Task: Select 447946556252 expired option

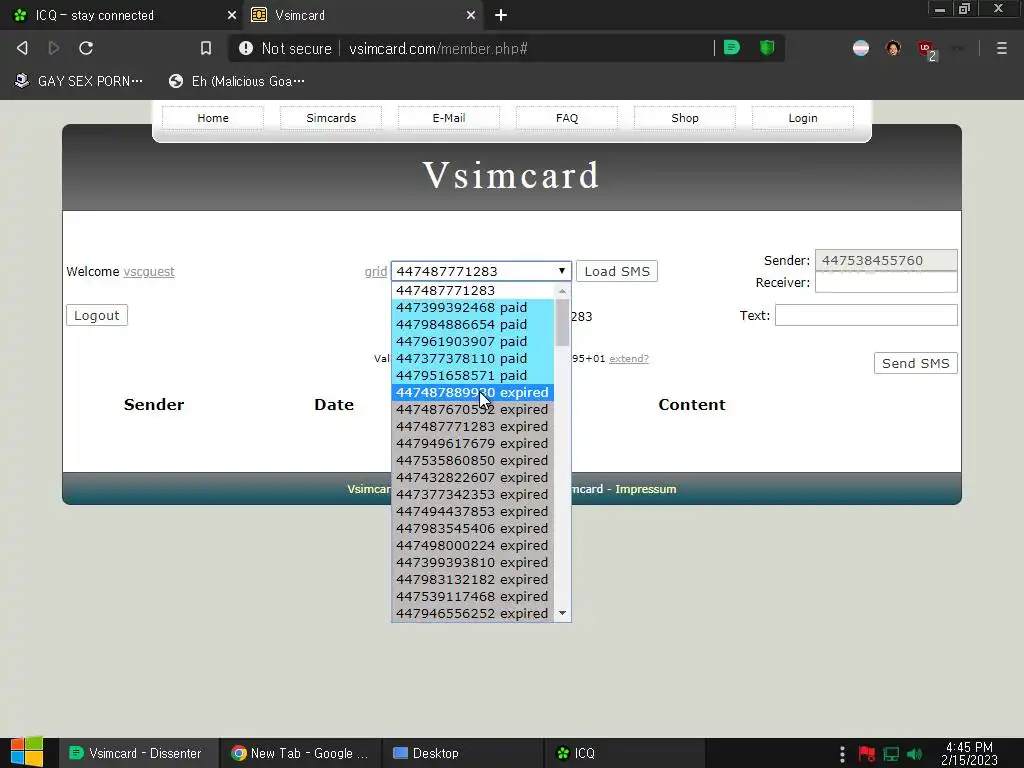Action: (473, 613)
